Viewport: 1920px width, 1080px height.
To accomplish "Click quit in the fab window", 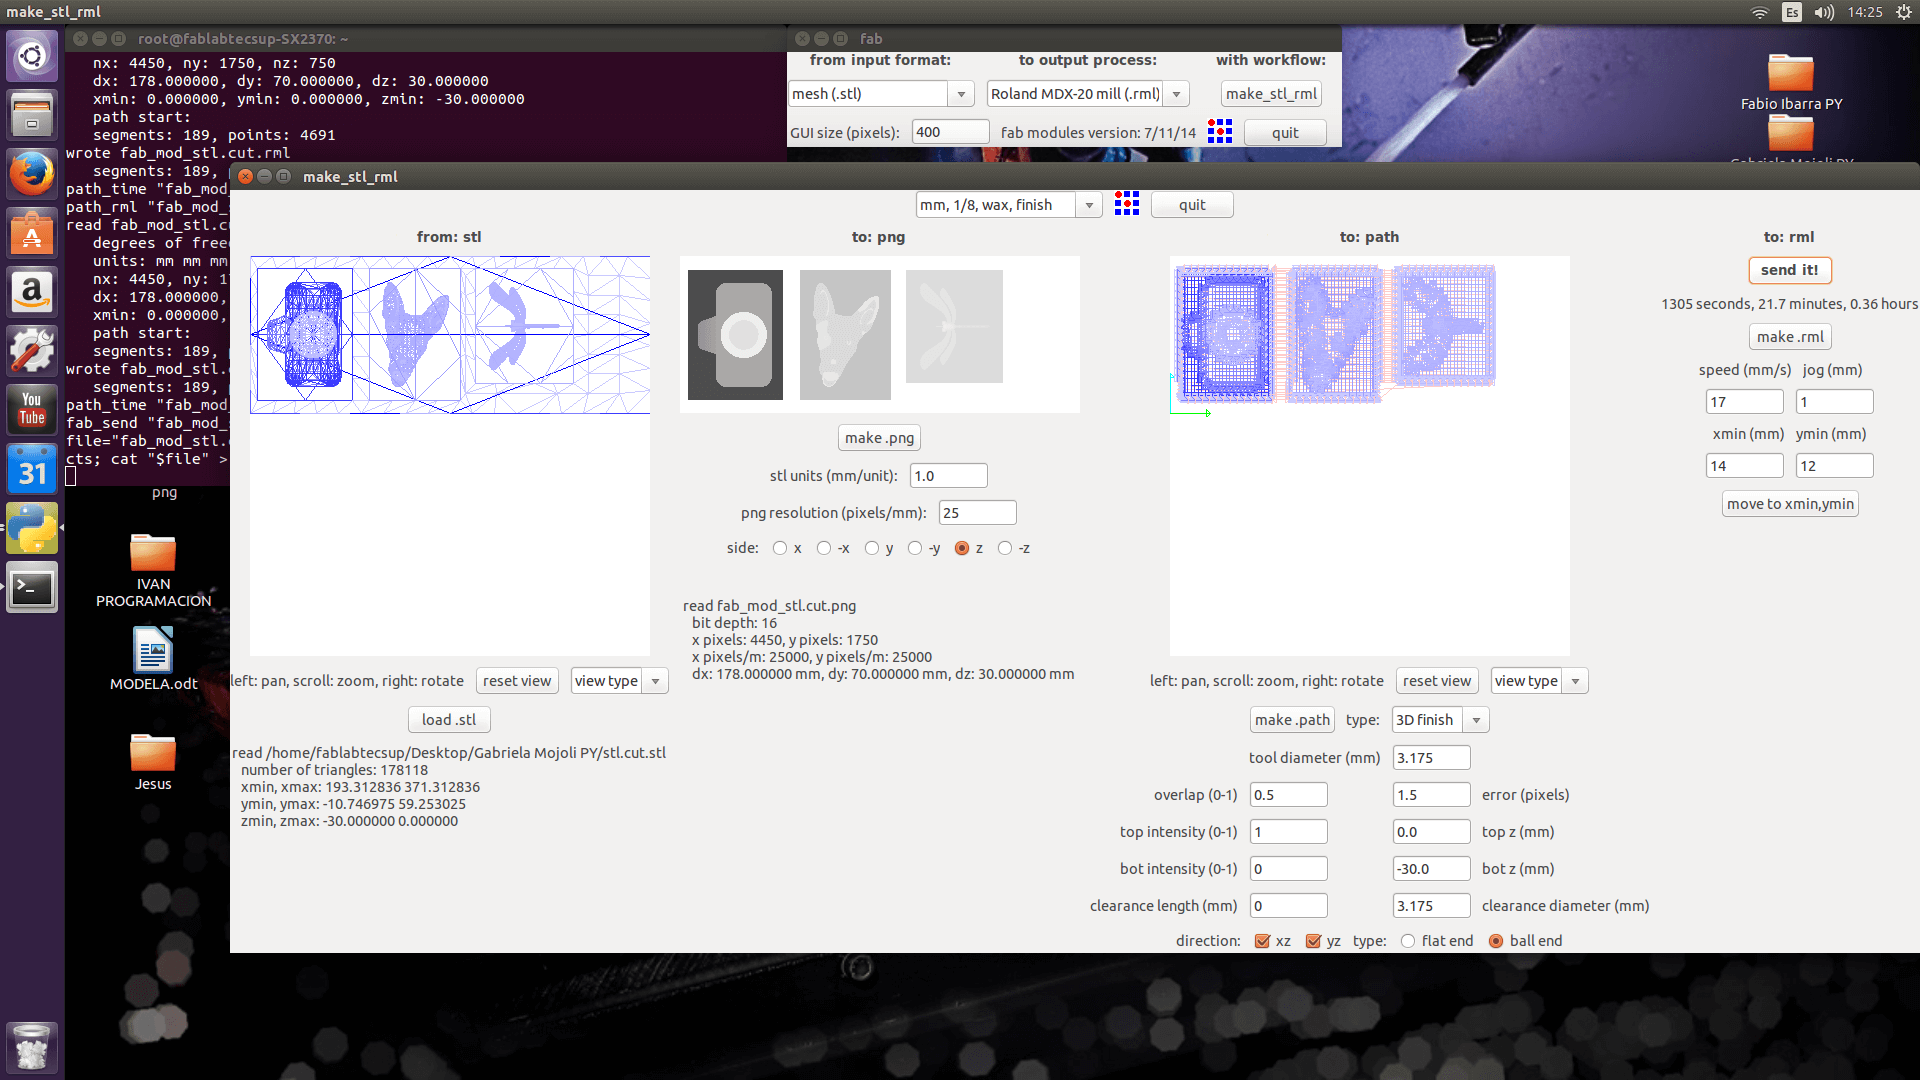I will tap(1285, 133).
